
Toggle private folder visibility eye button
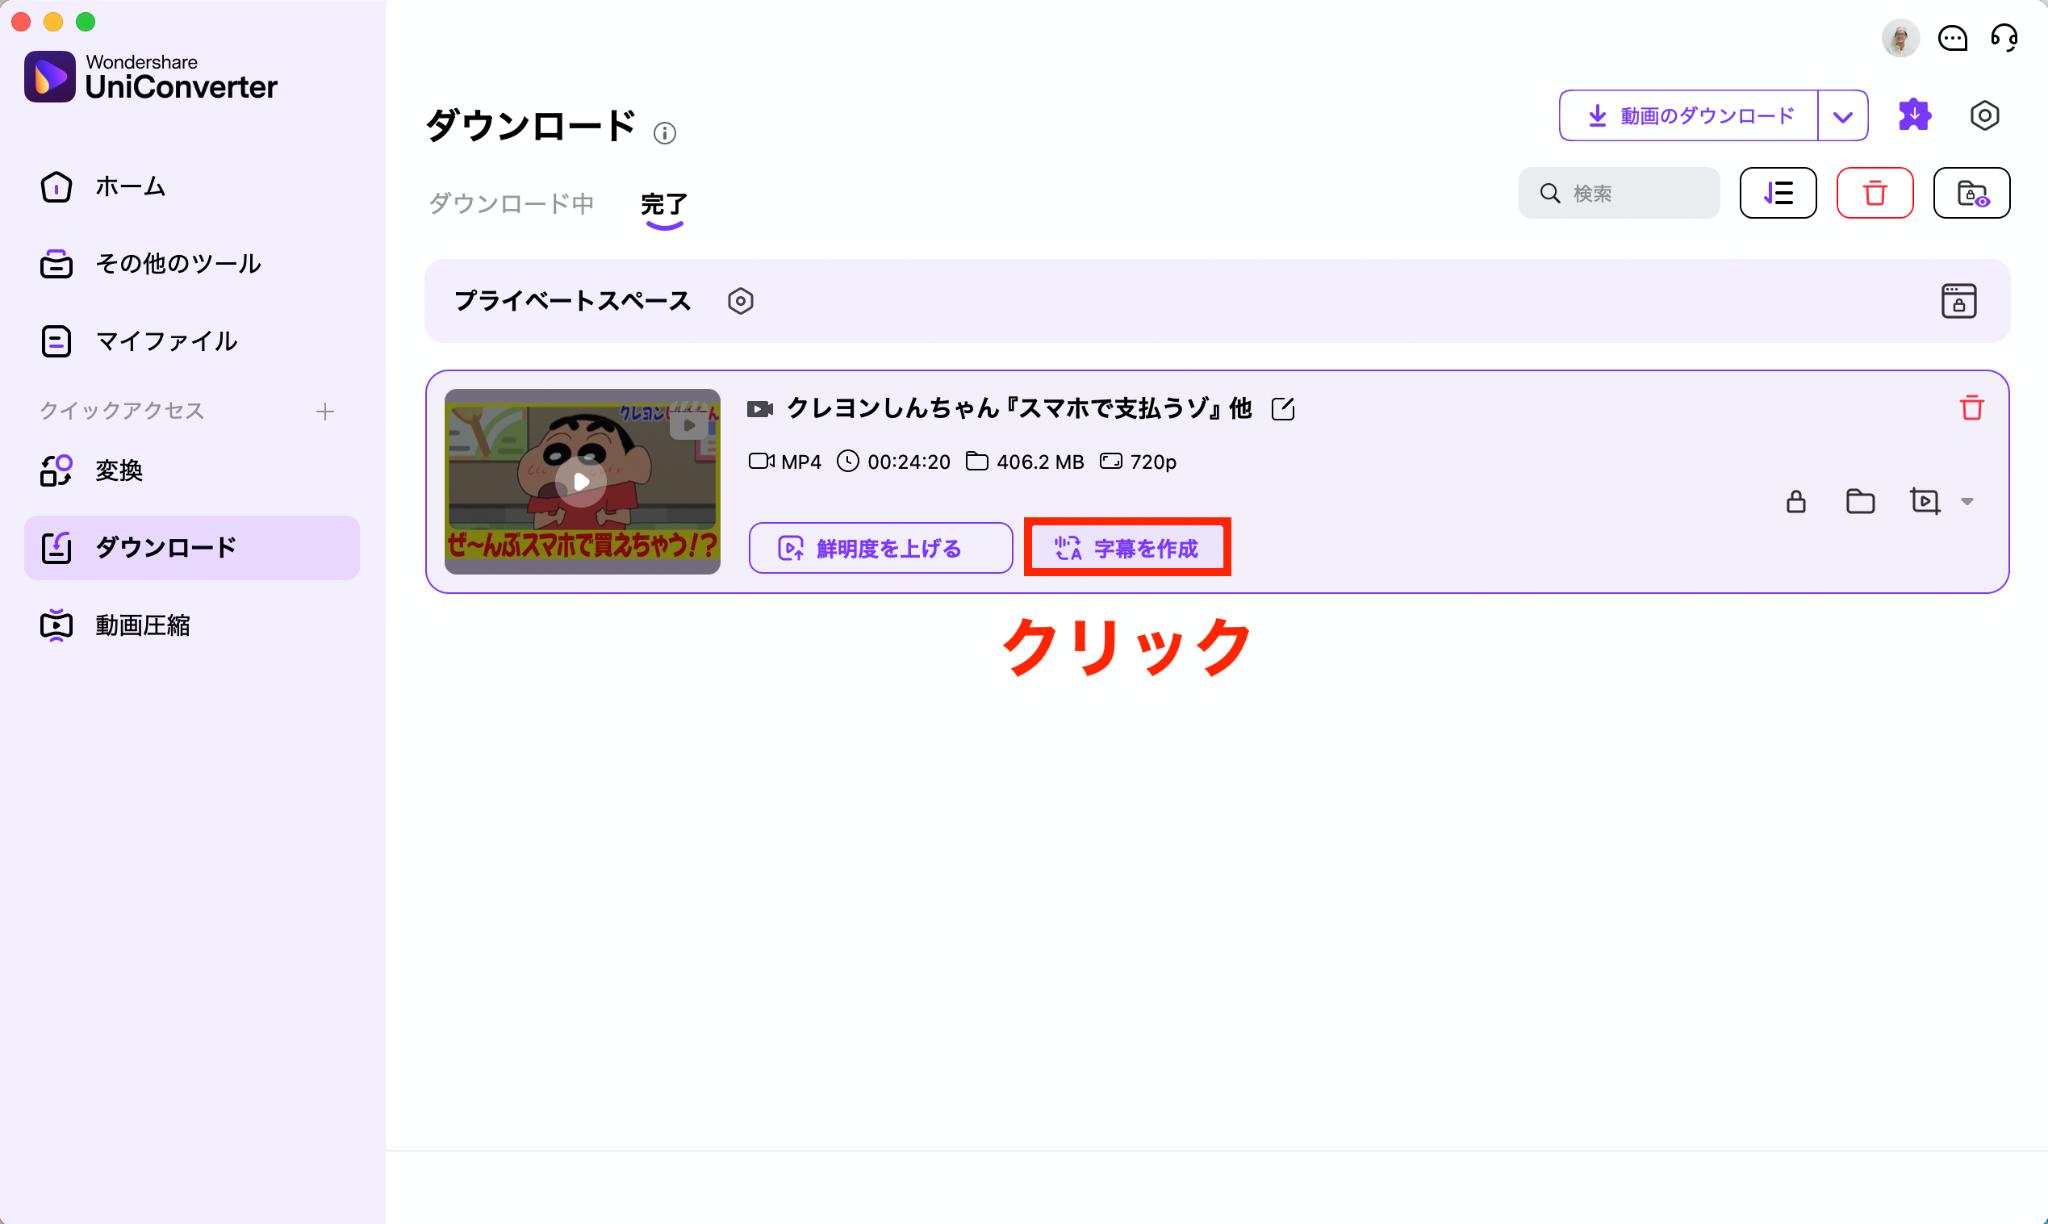[x=1971, y=193]
